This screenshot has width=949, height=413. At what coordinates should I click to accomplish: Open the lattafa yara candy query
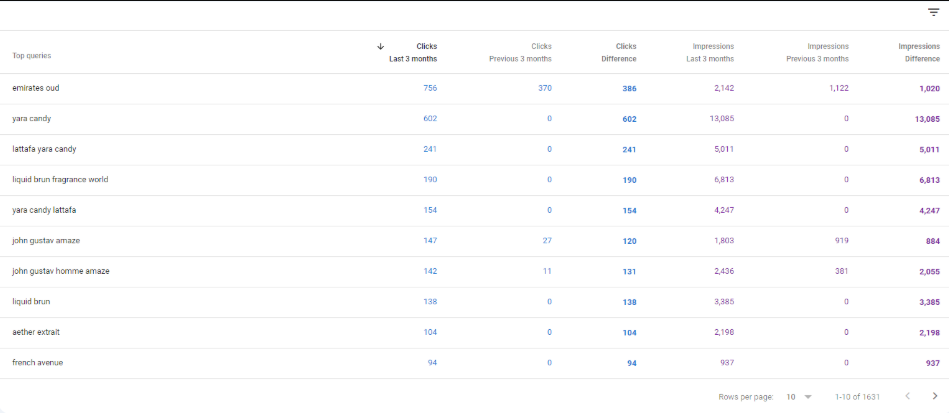[x=44, y=149]
